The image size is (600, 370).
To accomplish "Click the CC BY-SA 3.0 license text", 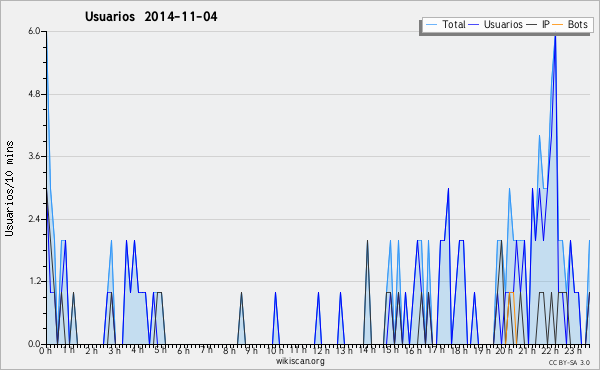I will tap(569, 362).
